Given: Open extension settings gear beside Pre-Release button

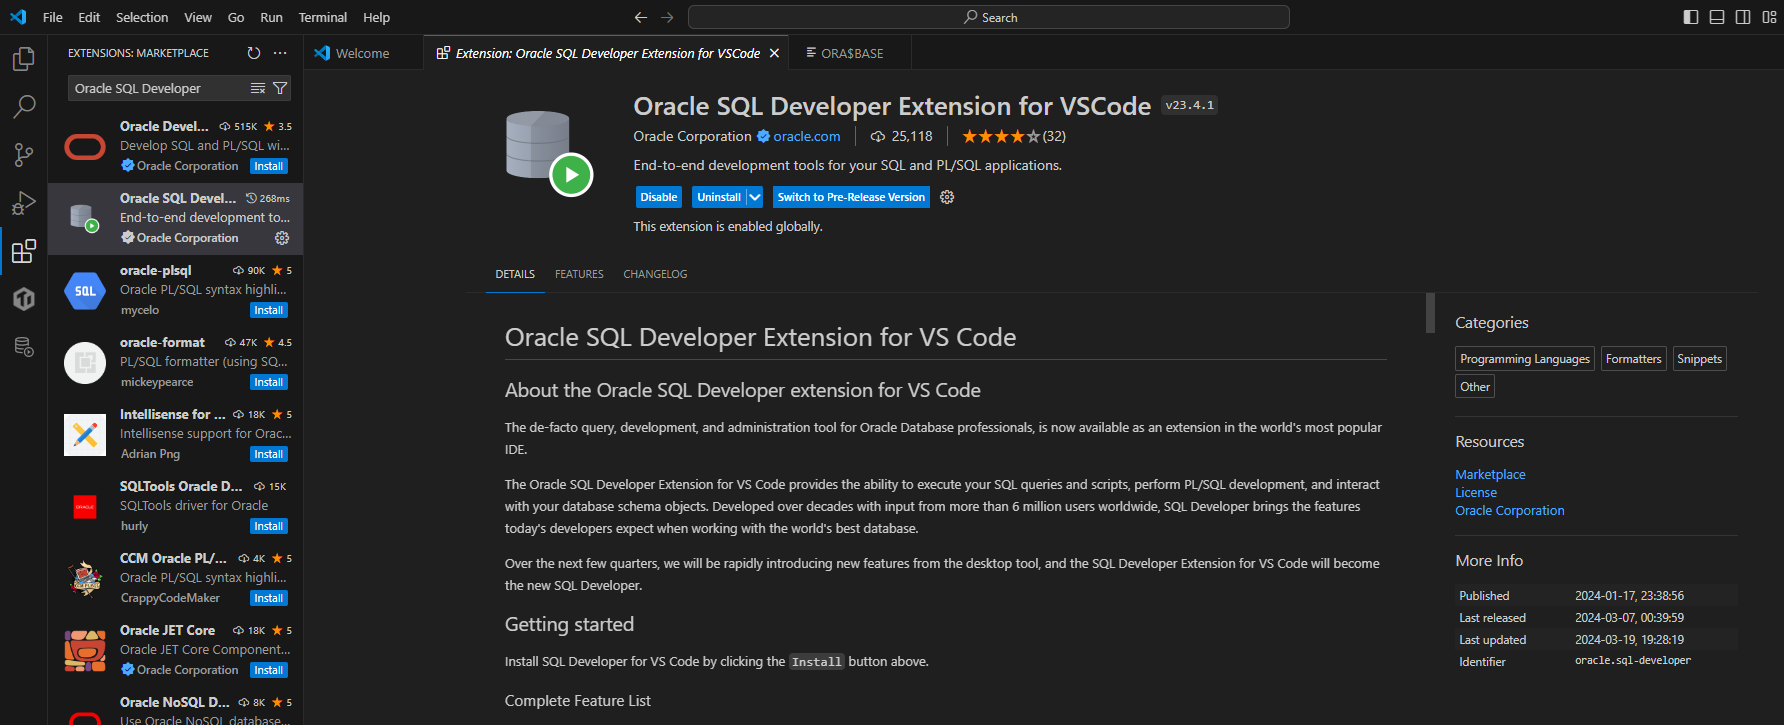Looking at the screenshot, I should [x=947, y=197].
